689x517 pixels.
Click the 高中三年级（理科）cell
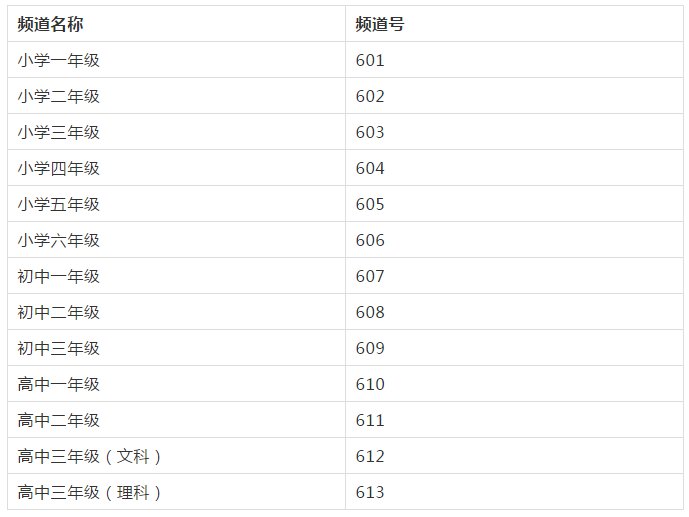[90, 492]
